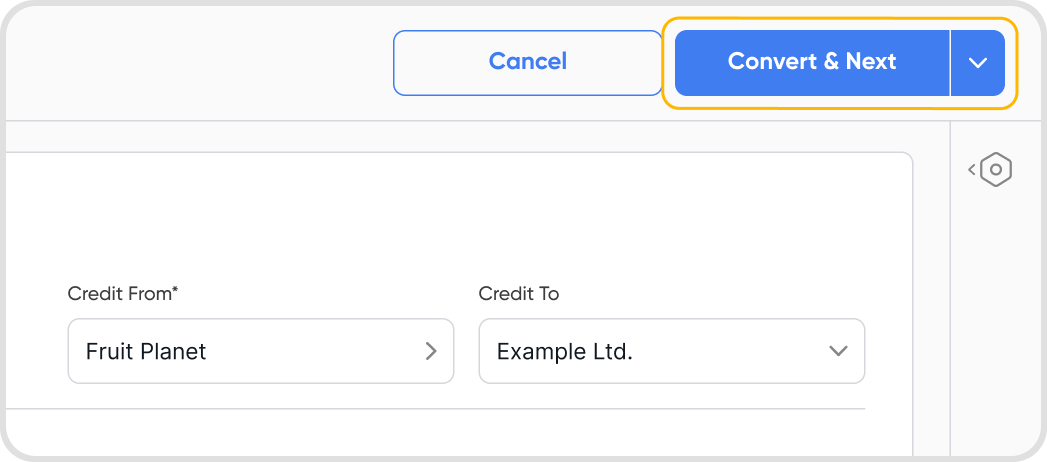
Task: Click the blank form area above Credit To
Action: pos(671,220)
